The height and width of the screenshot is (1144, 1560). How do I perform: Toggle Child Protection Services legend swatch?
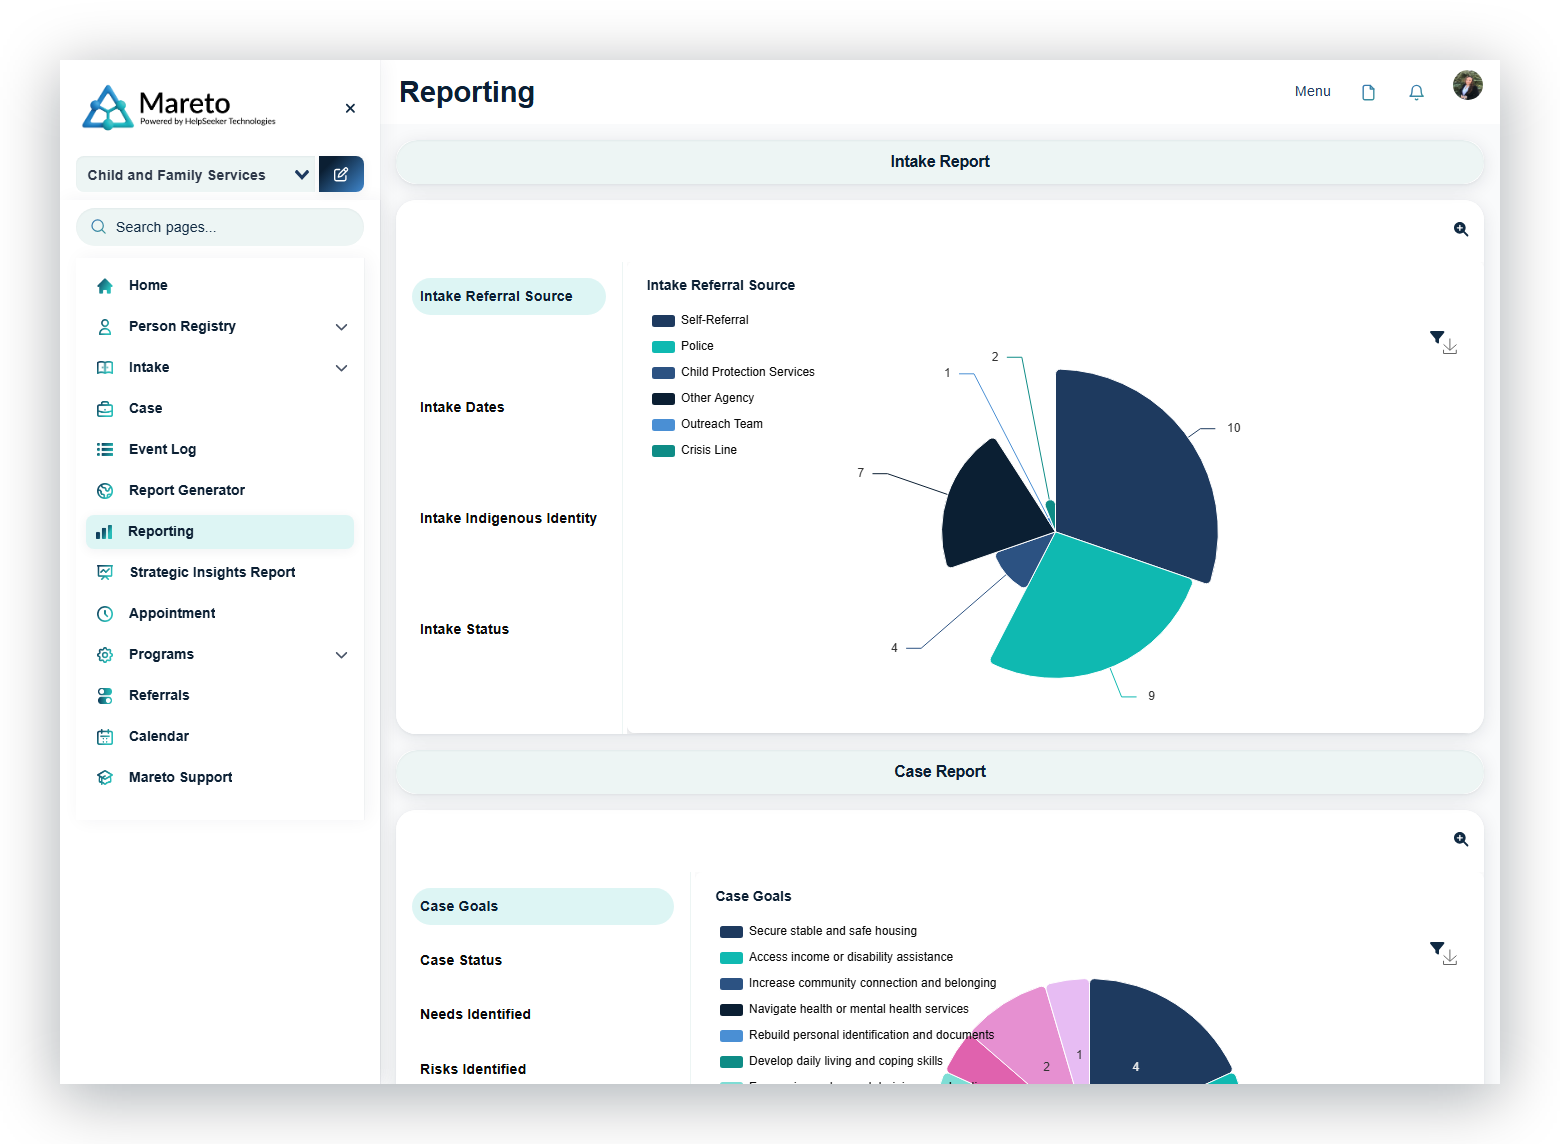click(x=663, y=373)
